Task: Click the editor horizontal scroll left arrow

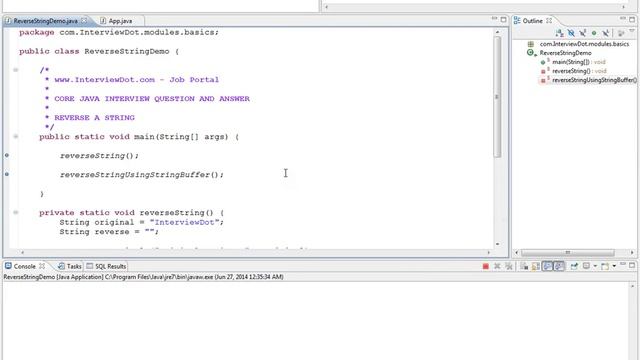Action: click(x=22, y=253)
